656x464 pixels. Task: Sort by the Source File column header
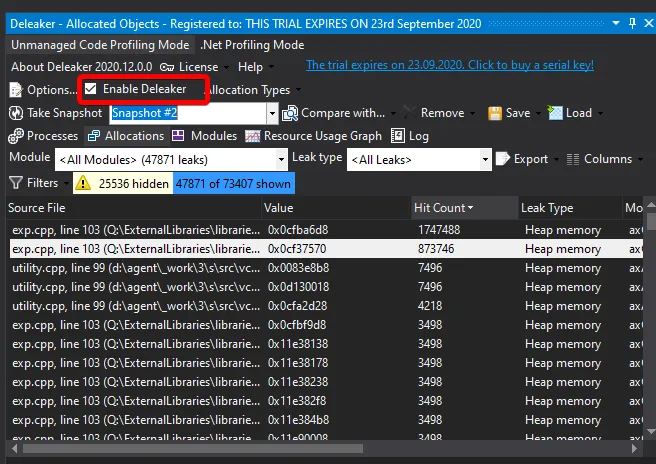pyautogui.click(x=134, y=208)
